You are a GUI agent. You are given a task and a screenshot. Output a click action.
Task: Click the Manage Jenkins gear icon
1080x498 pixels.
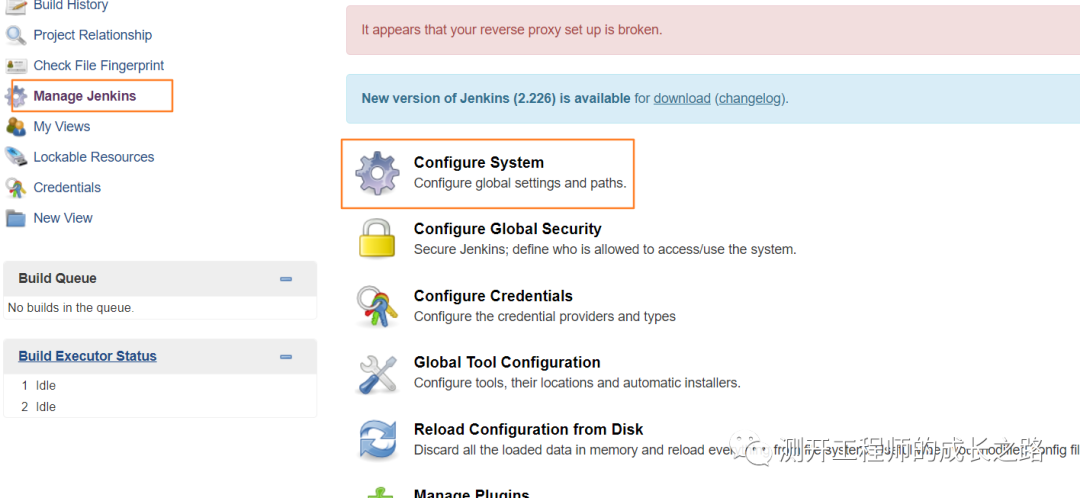[x=16, y=96]
